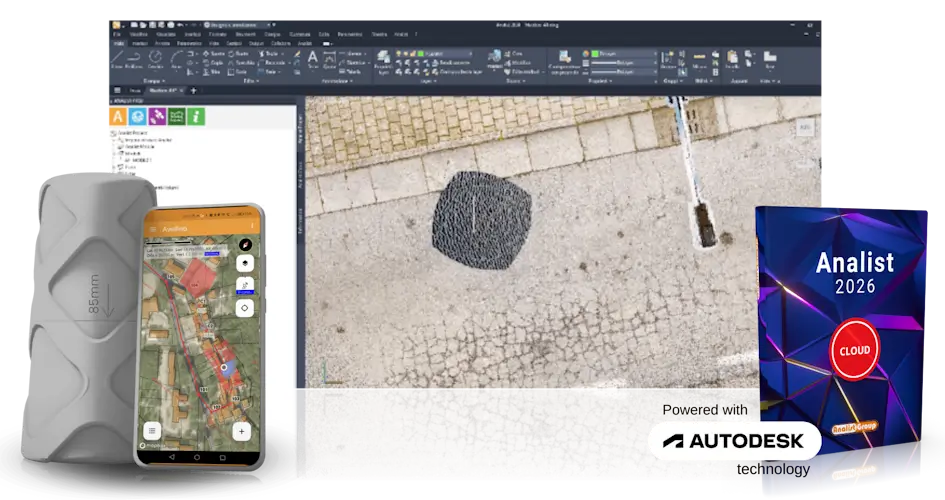Click the Misura (Measure) ruler icon
Screen dimensions: 945x500
pos(700,59)
